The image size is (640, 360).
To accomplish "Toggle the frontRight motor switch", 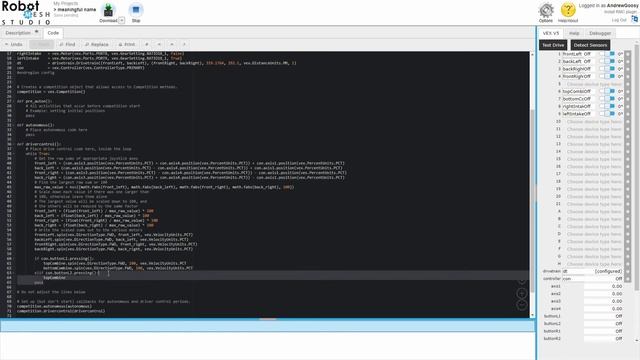I will pyautogui.click(x=607, y=76).
